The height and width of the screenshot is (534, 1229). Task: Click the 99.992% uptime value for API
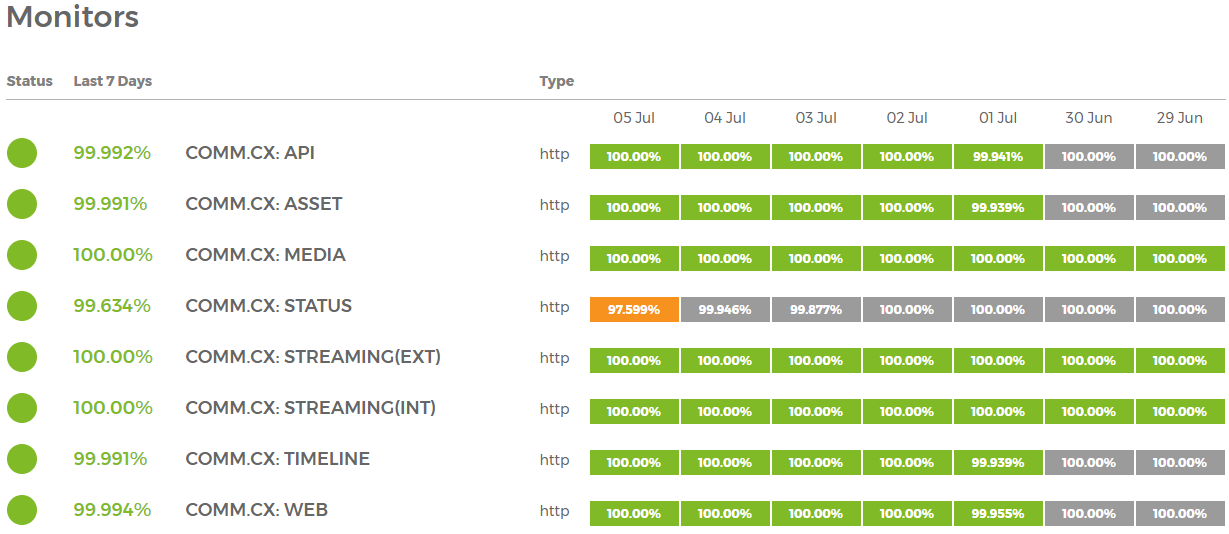[112, 153]
